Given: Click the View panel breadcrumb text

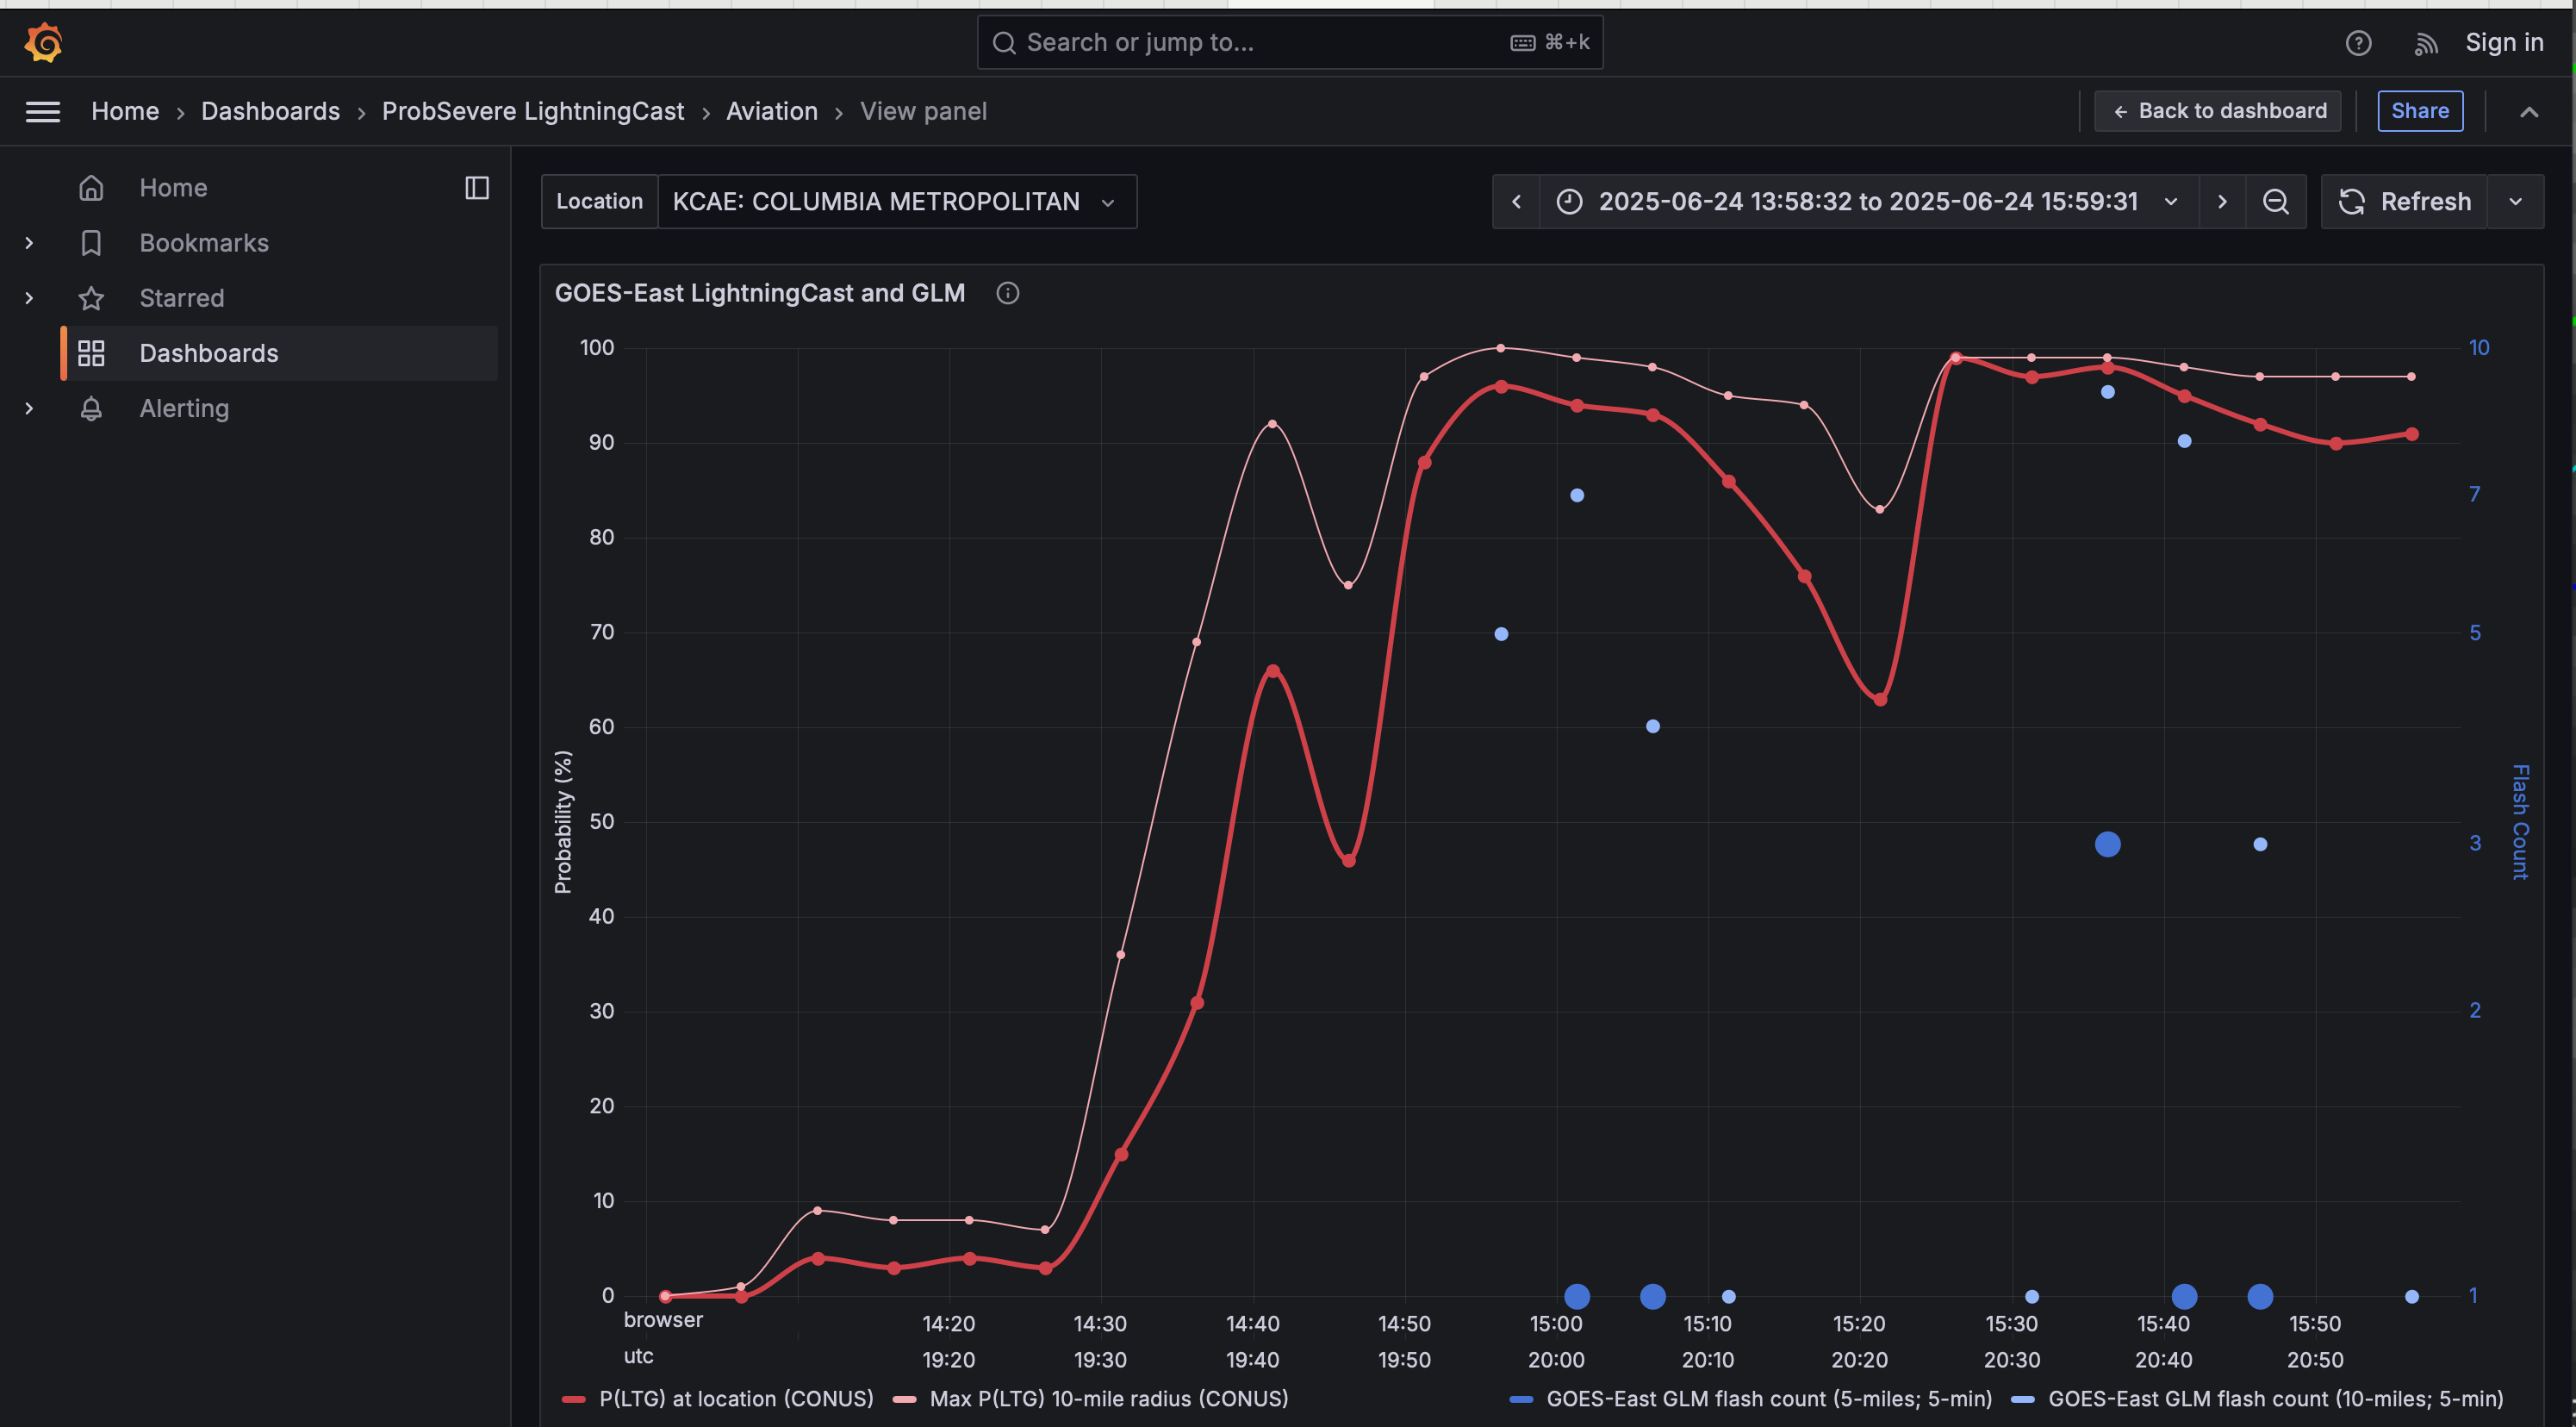Looking at the screenshot, I should tap(923, 112).
